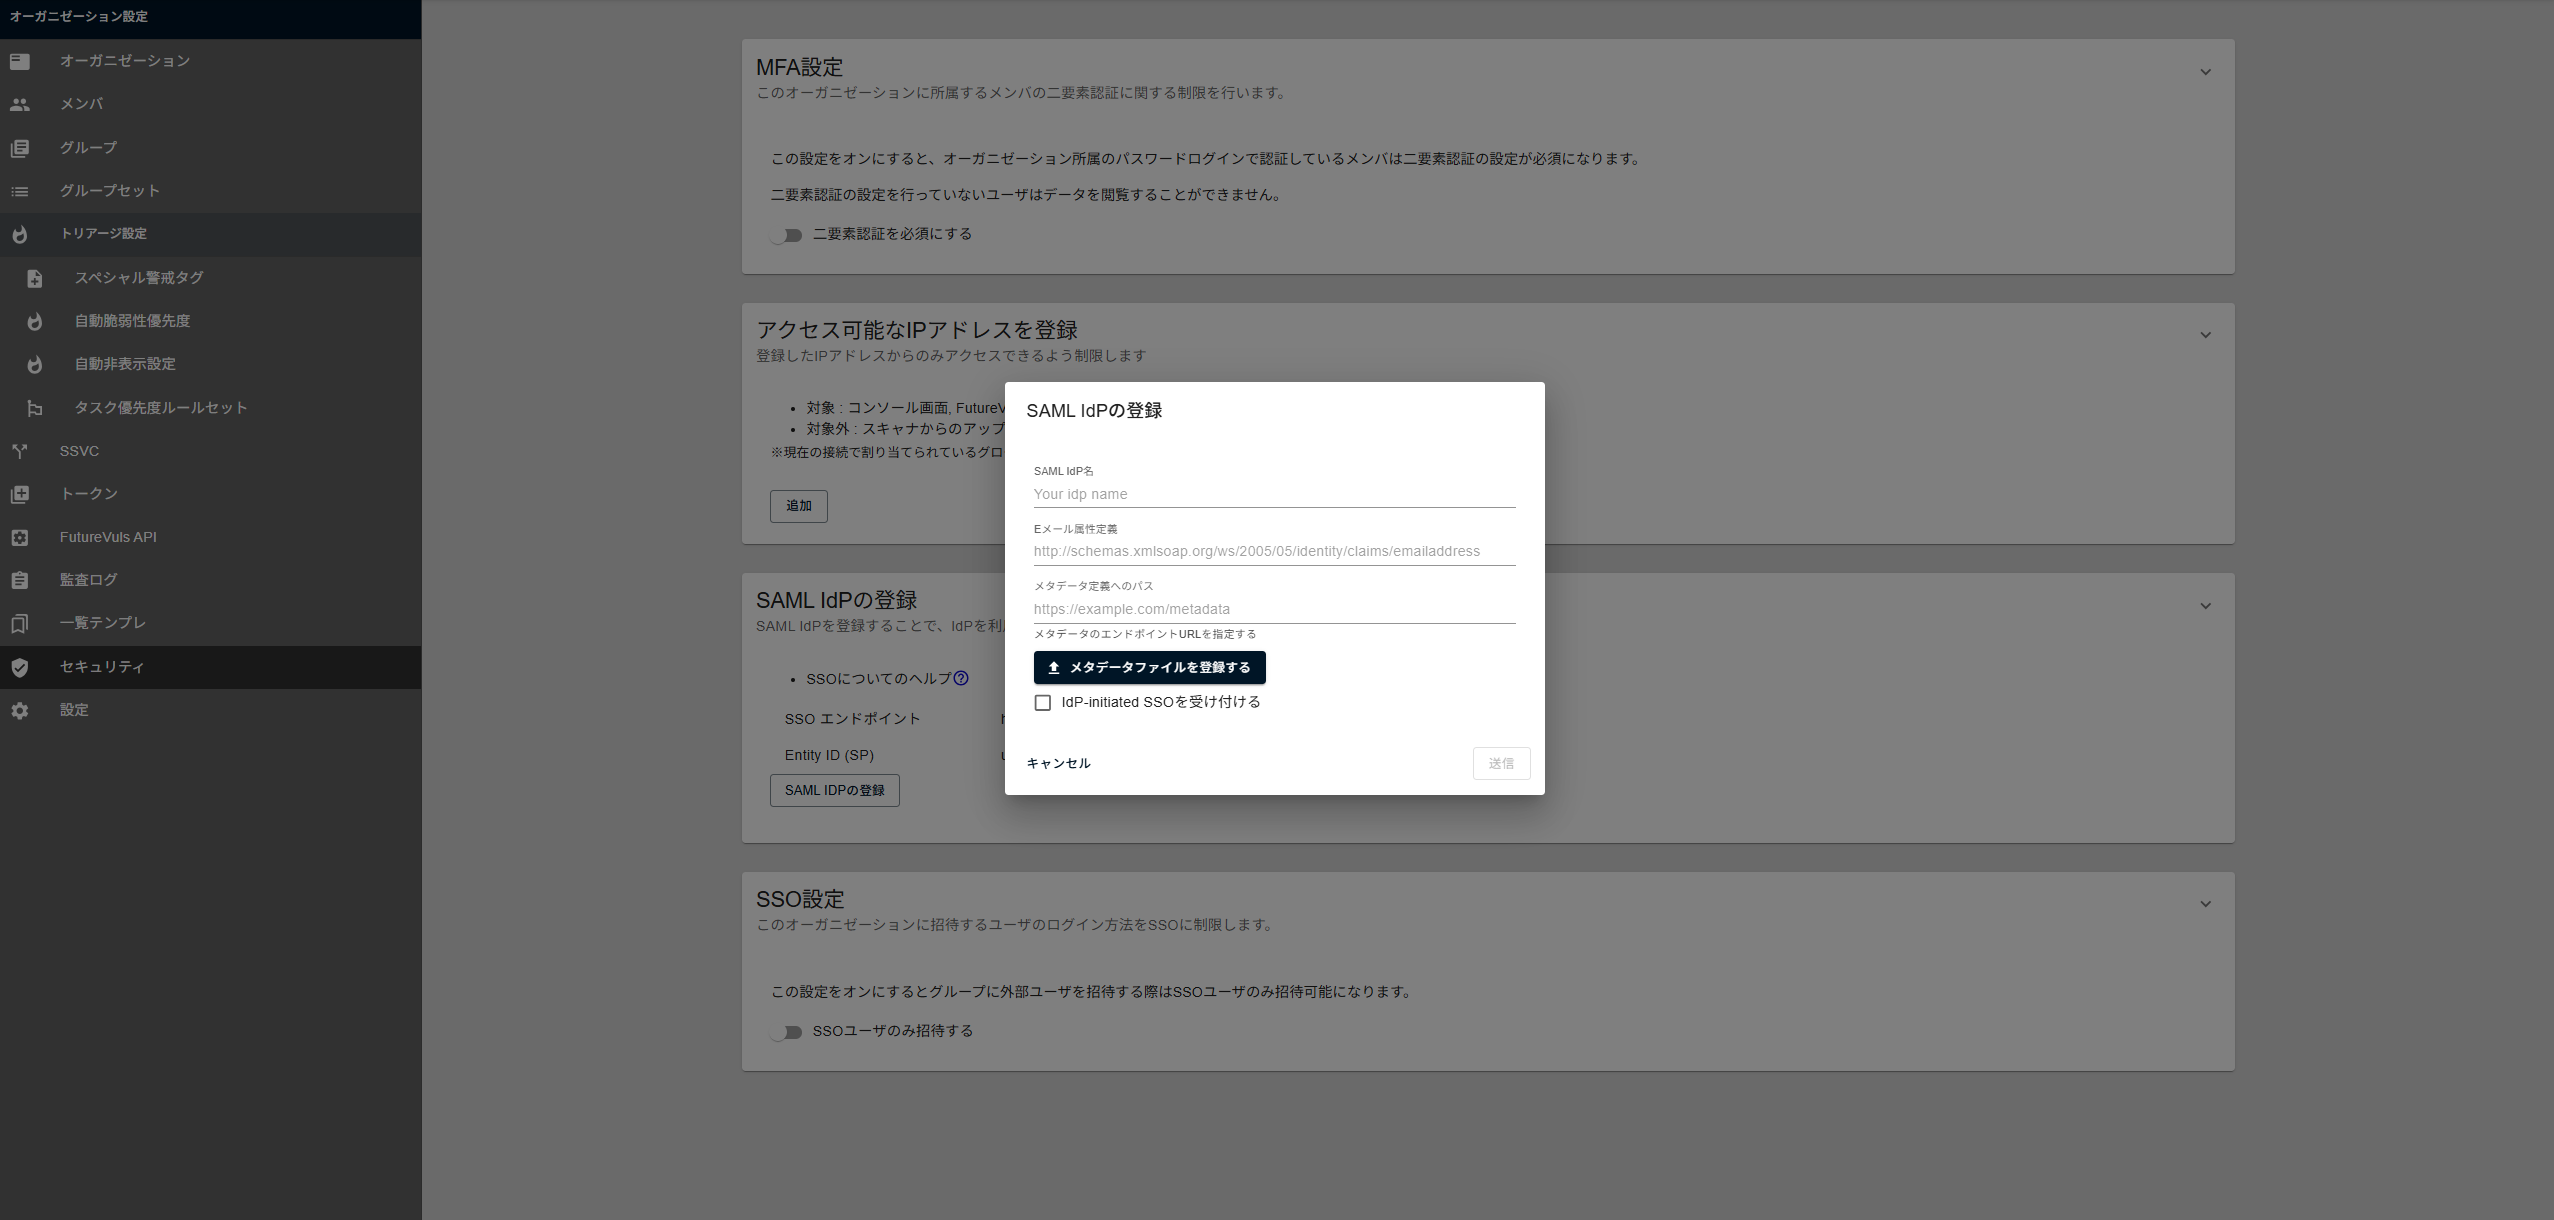
Task: Click the 監査ログ clipboard icon
Action: pyautogui.click(x=20, y=580)
